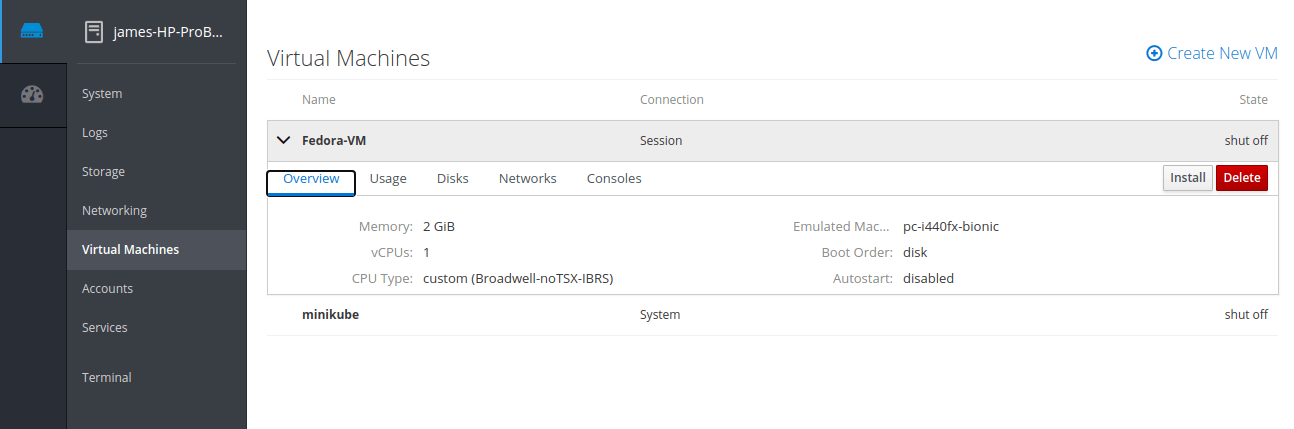This screenshot has height=429, width=1294.
Task: Open the Consoles tab
Action: 614,178
